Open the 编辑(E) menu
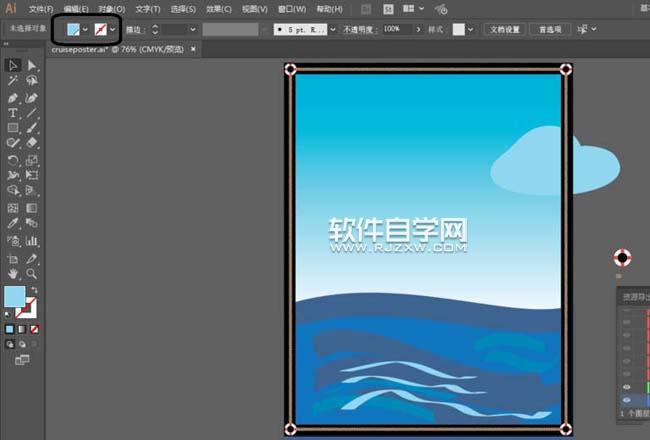 76,9
